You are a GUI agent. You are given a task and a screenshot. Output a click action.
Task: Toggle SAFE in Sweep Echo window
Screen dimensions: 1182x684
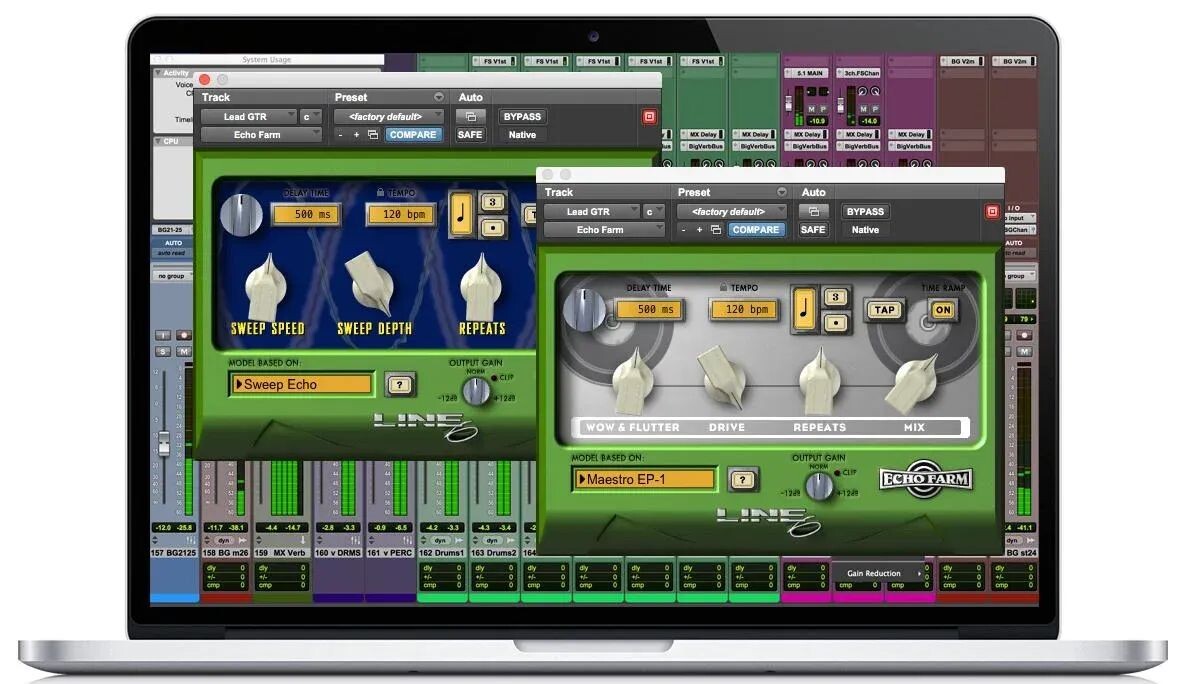click(470, 135)
